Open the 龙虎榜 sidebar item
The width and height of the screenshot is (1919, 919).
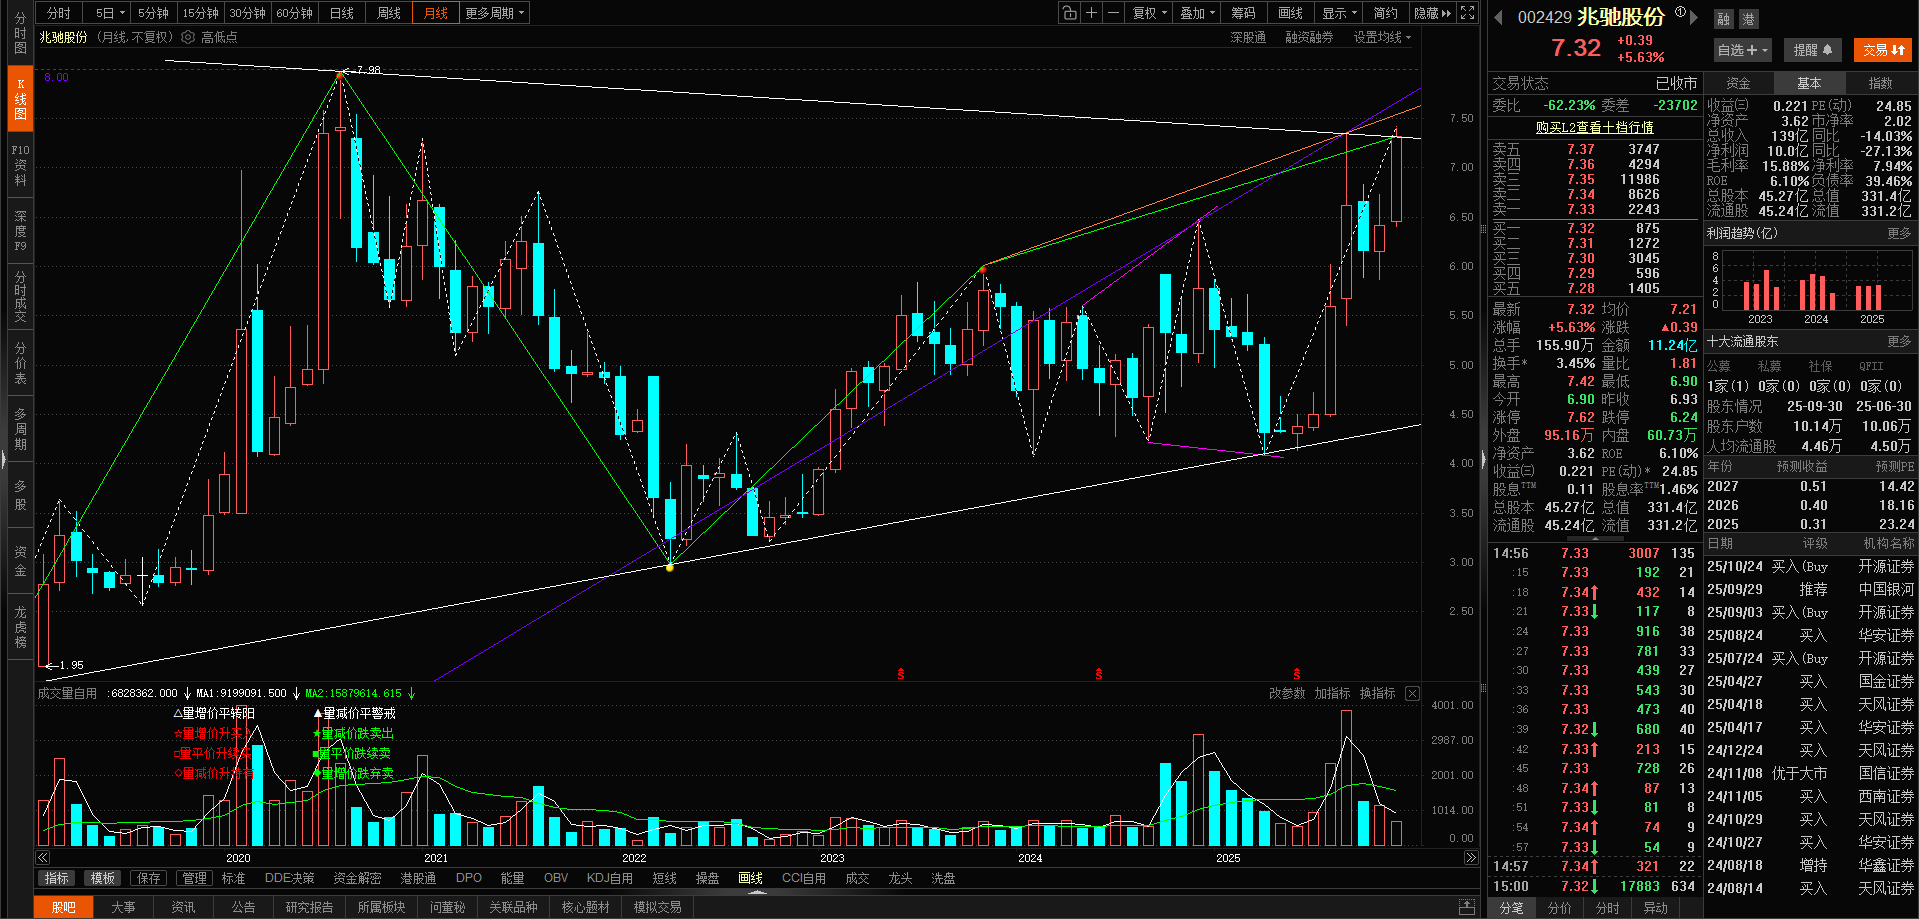point(20,627)
